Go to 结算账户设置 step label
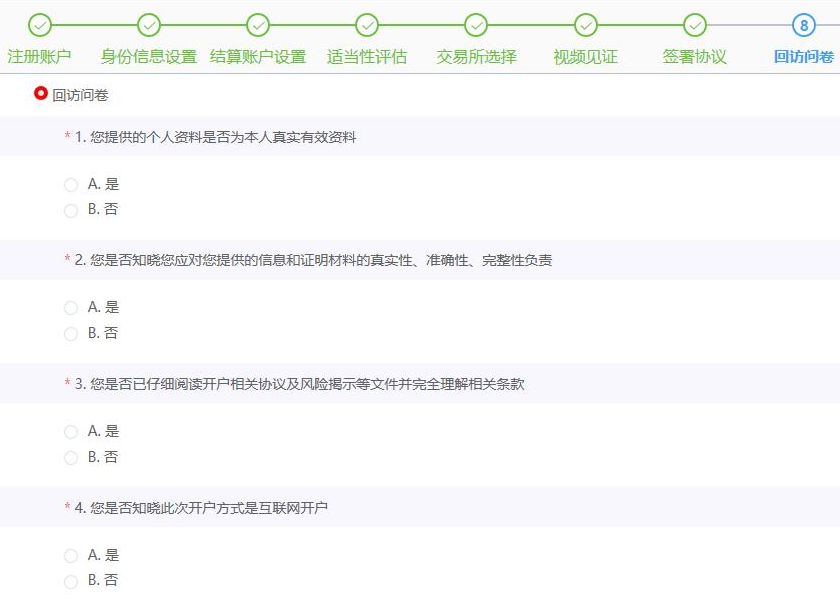840x602 pixels. click(x=258, y=56)
